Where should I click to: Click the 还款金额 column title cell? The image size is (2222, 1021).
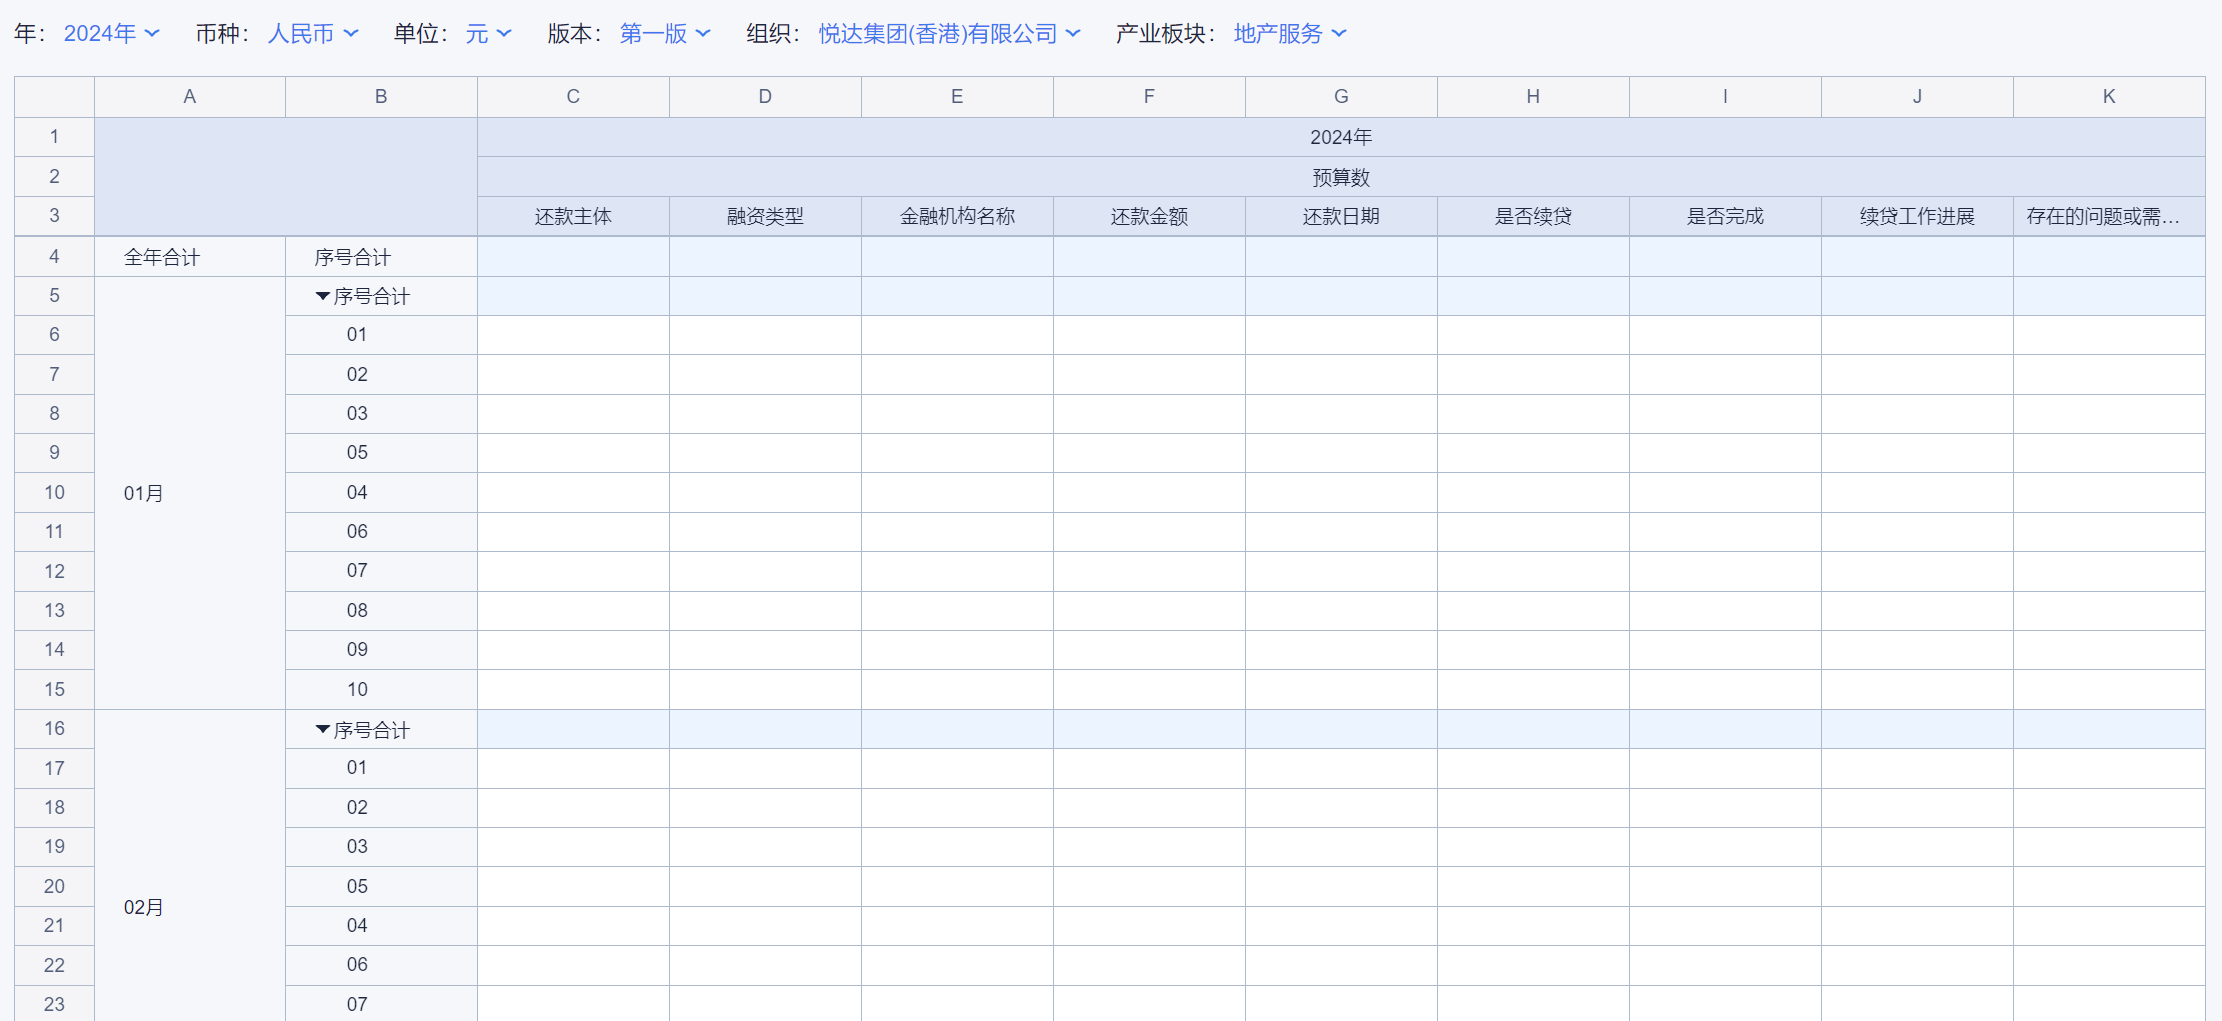point(1149,217)
